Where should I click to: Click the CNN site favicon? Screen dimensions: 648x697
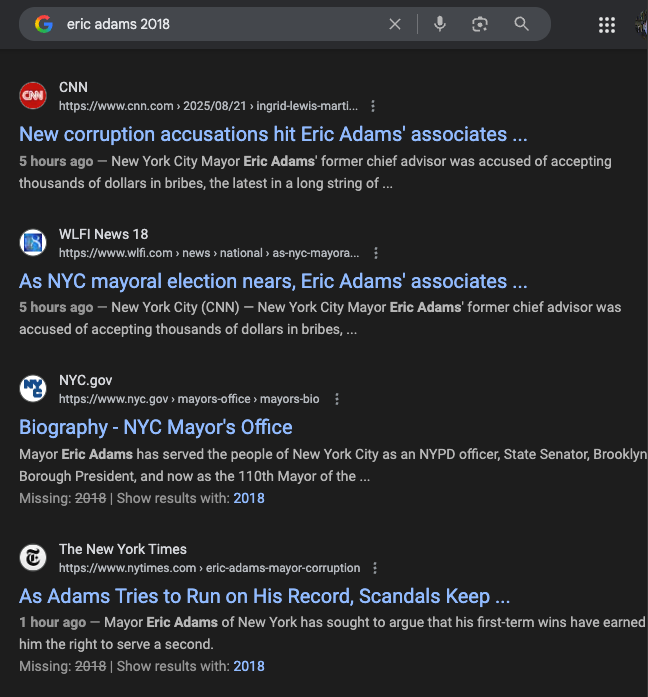tap(33, 96)
